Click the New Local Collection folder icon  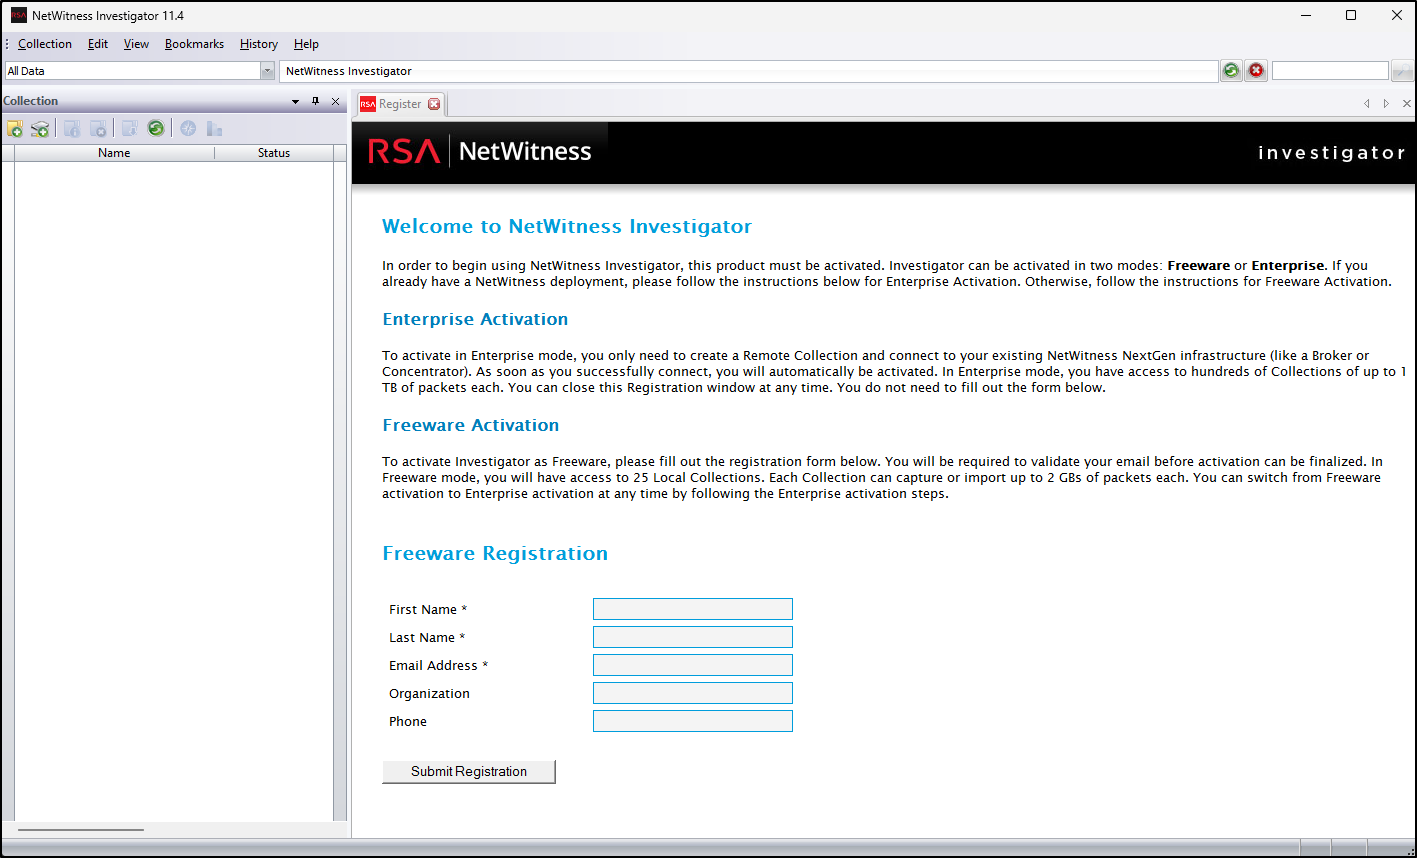[x=15, y=128]
